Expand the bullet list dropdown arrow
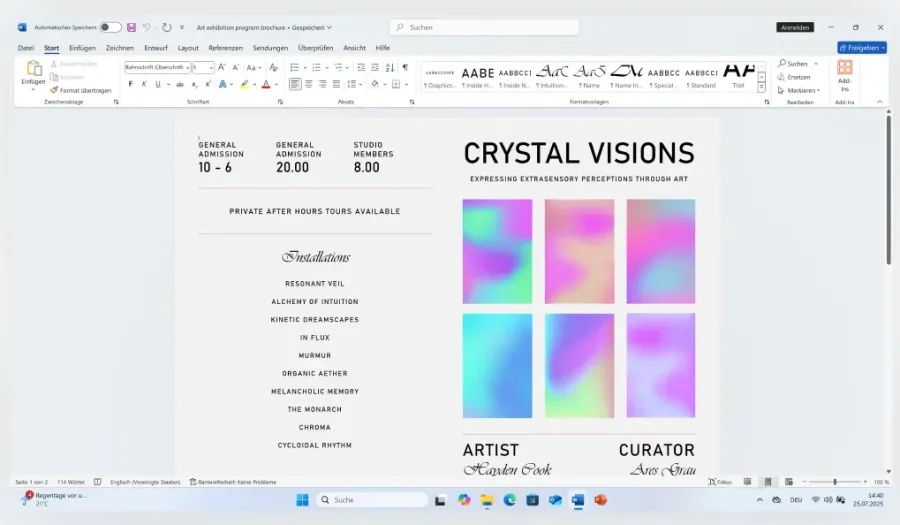 click(x=305, y=68)
